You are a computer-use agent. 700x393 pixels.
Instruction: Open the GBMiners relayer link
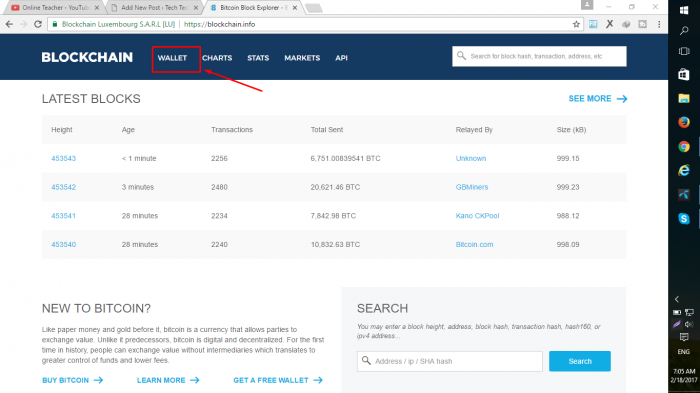click(x=472, y=187)
